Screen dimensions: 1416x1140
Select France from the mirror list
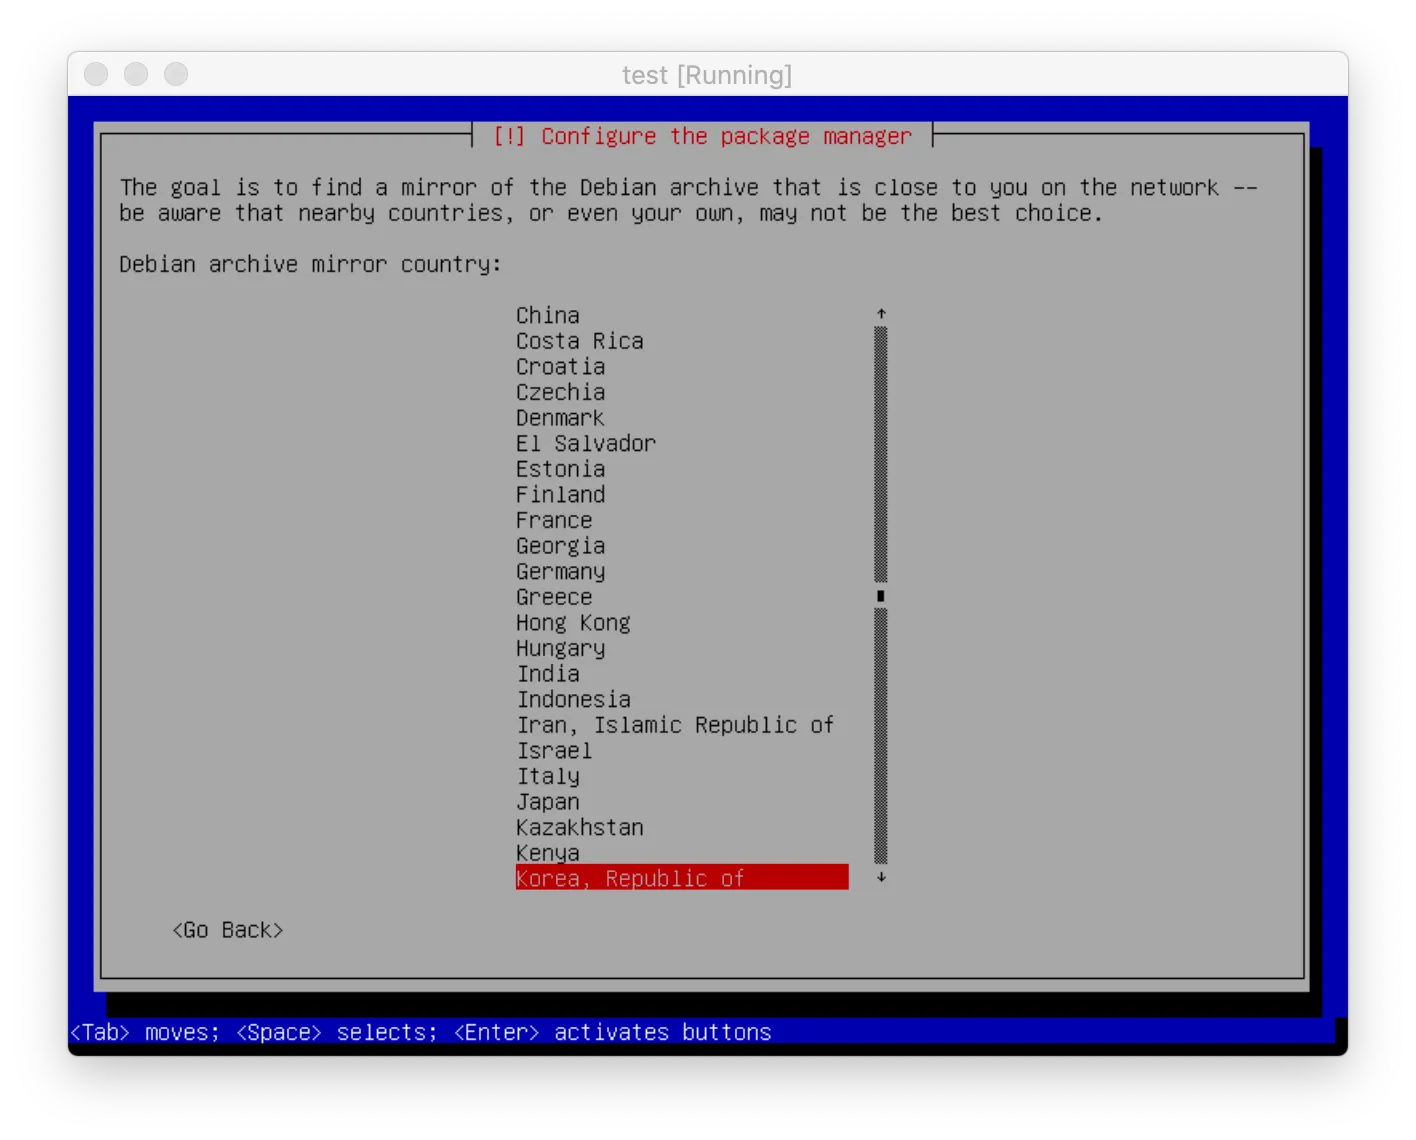(x=554, y=520)
